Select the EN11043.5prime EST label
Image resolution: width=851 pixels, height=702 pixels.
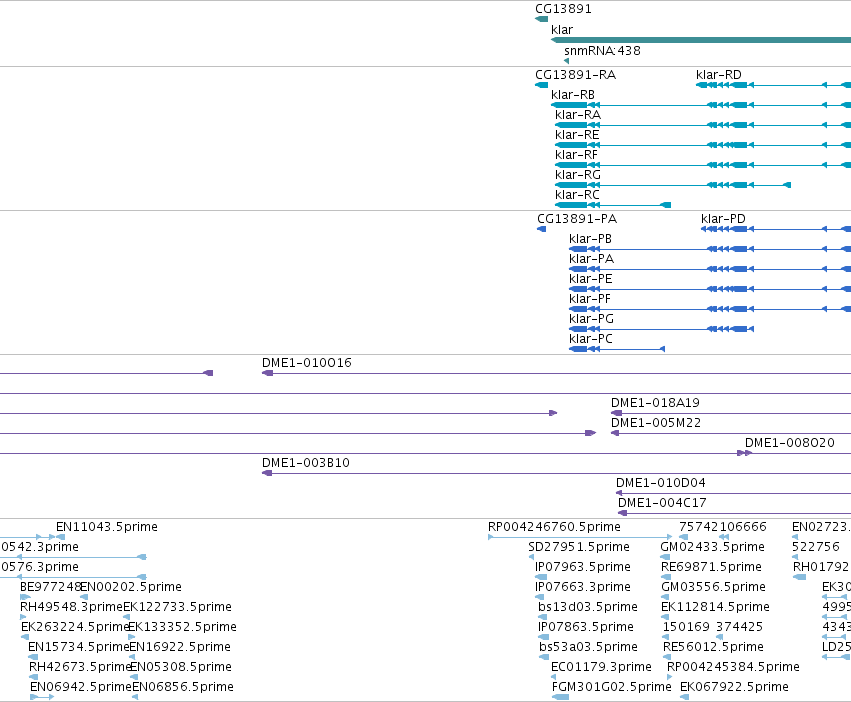tap(107, 527)
